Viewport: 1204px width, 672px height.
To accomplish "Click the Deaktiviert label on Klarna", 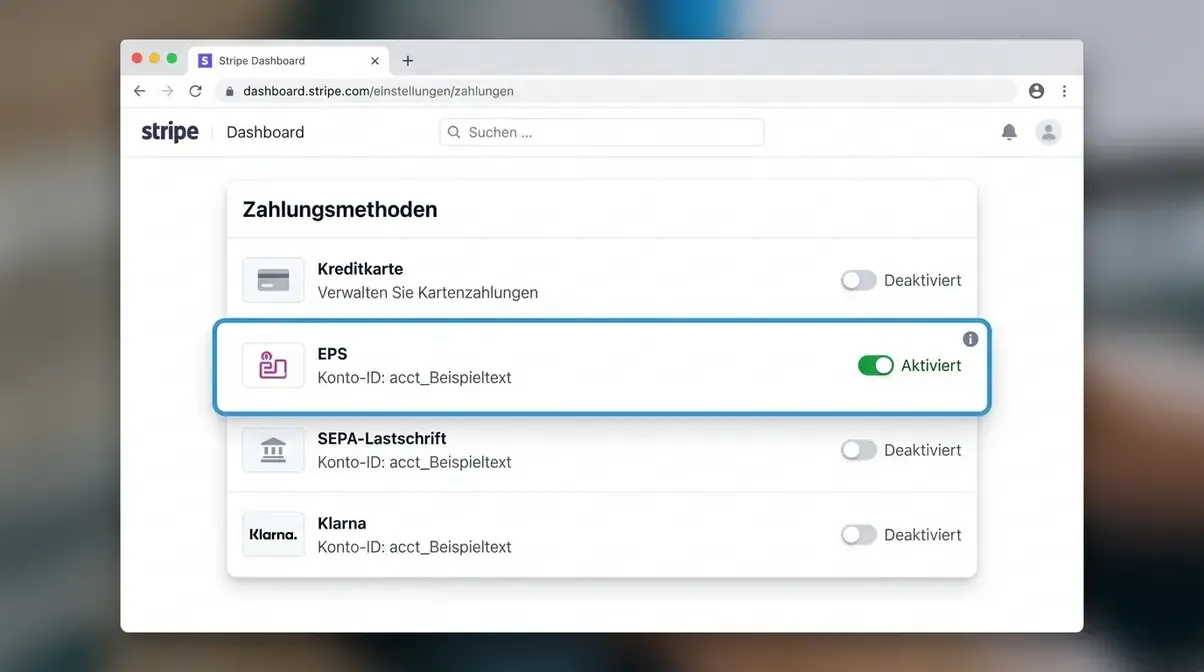I will [923, 536].
